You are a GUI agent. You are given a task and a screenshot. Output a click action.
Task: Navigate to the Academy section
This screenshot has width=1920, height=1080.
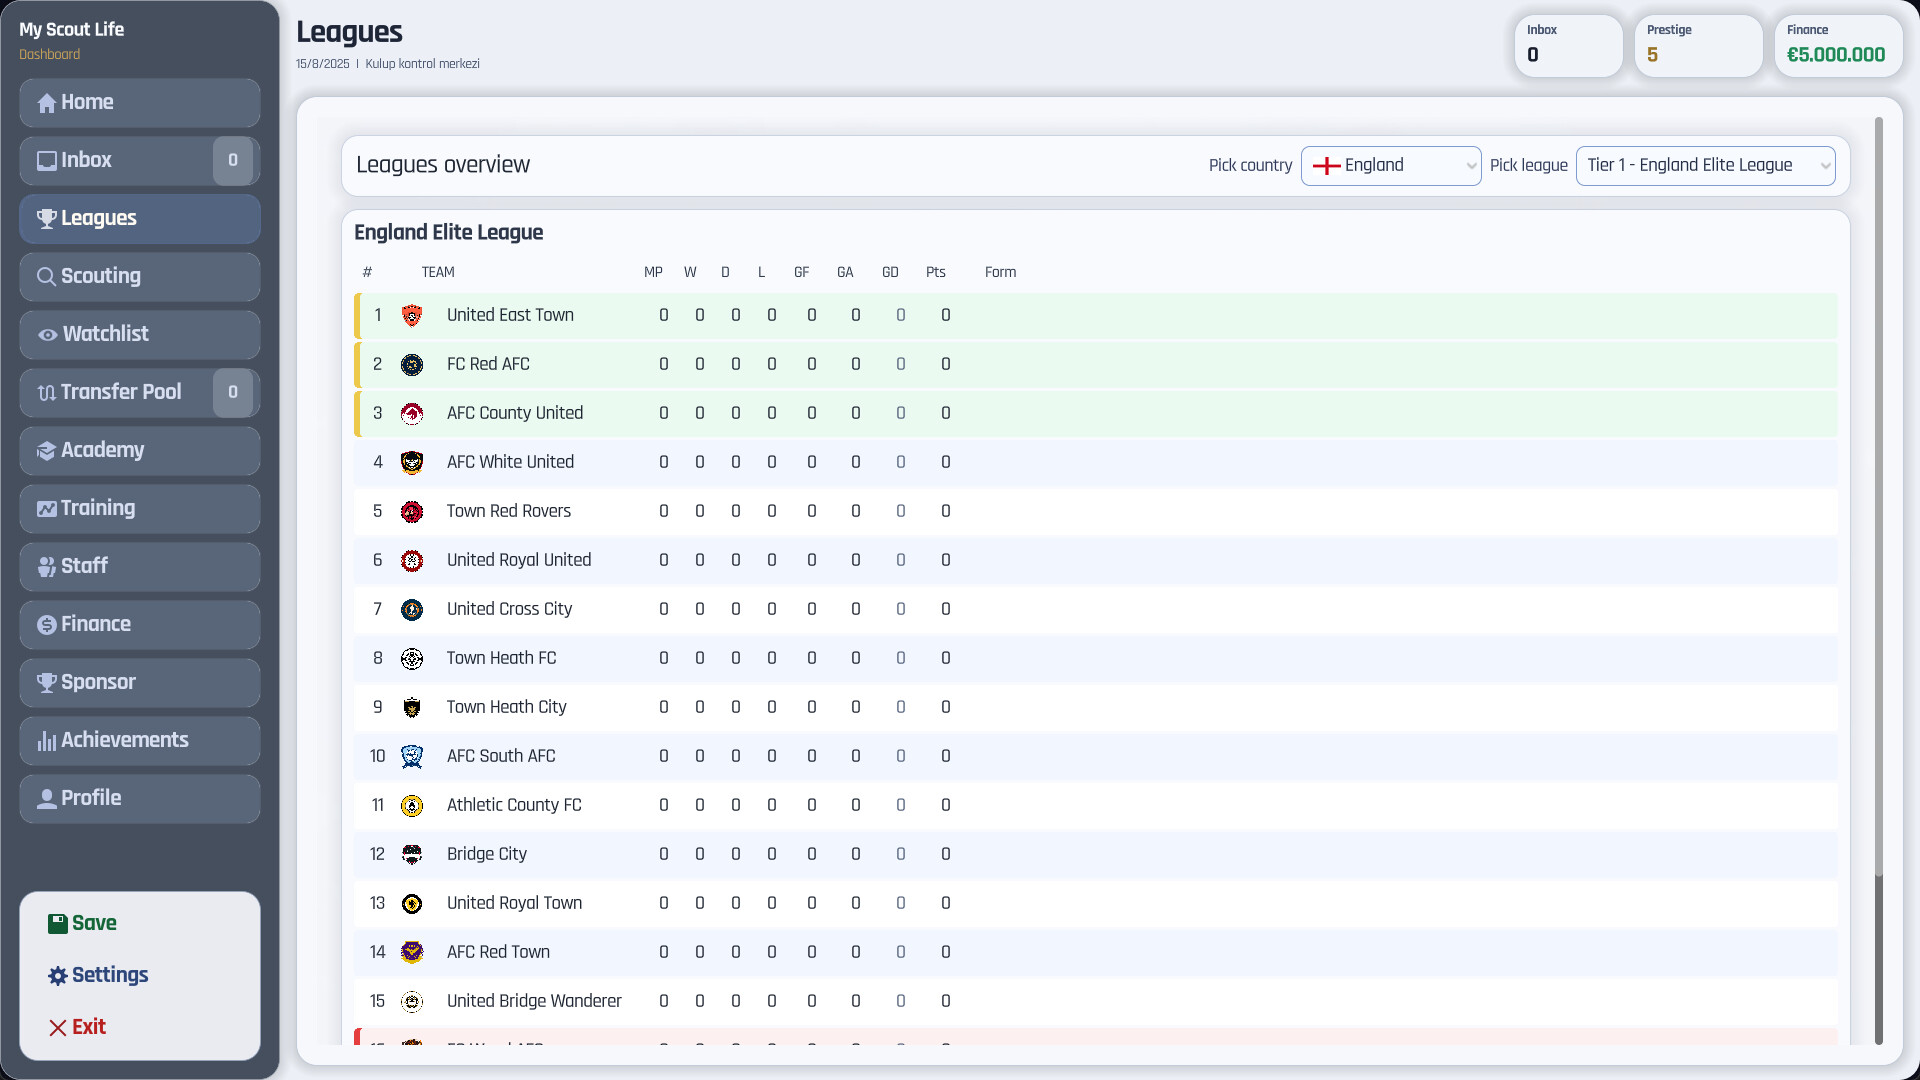(x=139, y=450)
